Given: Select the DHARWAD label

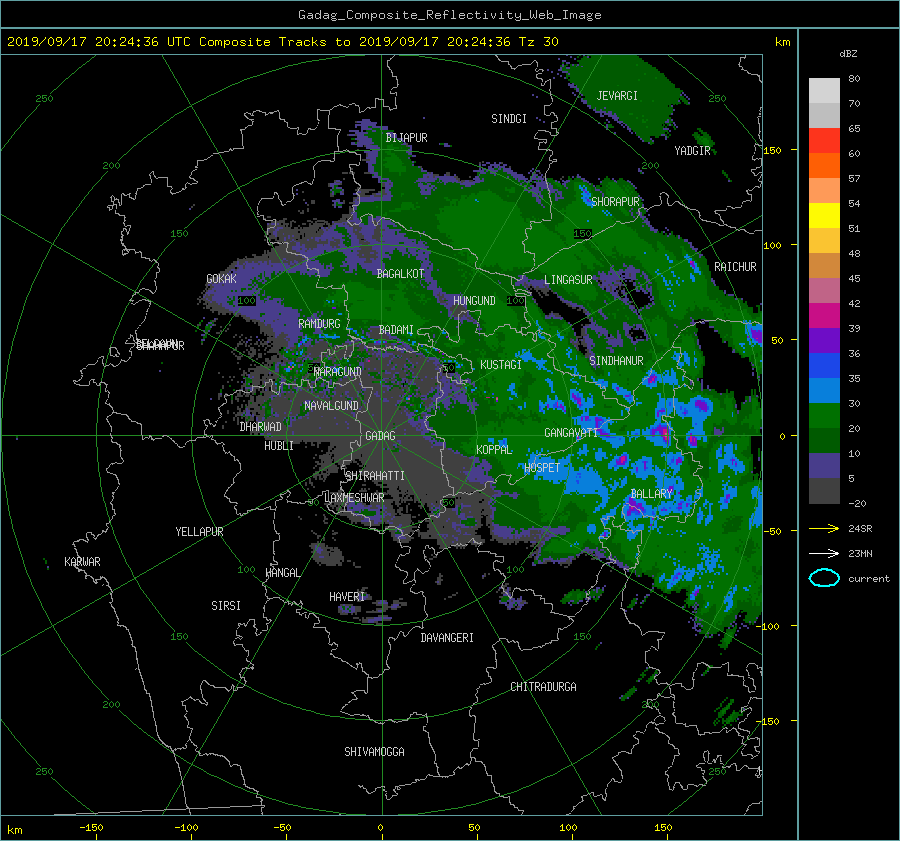Looking at the screenshot, I should pyautogui.click(x=260, y=427).
